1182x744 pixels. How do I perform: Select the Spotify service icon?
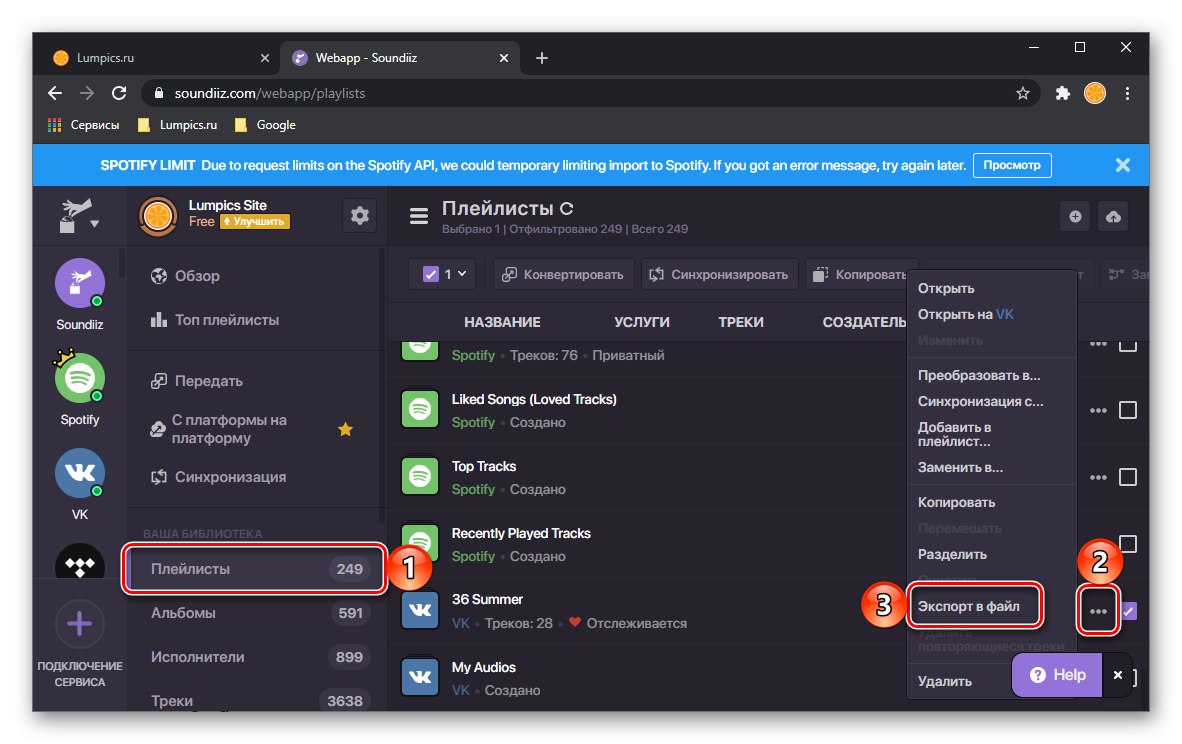pos(80,378)
